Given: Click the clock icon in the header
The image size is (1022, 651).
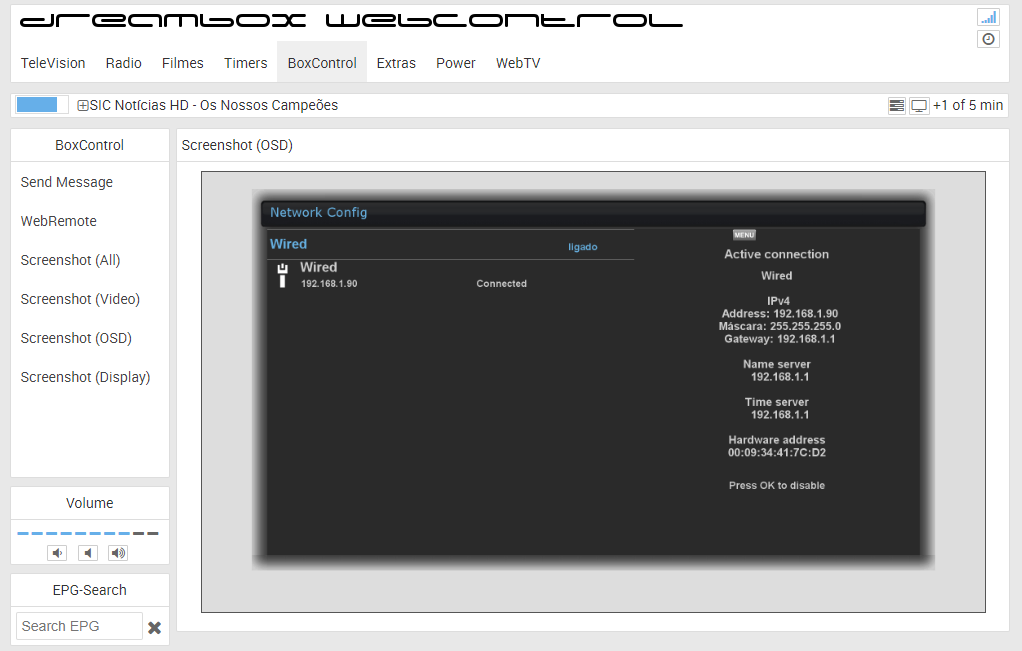Looking at the screenshot, I should (988, 39).
